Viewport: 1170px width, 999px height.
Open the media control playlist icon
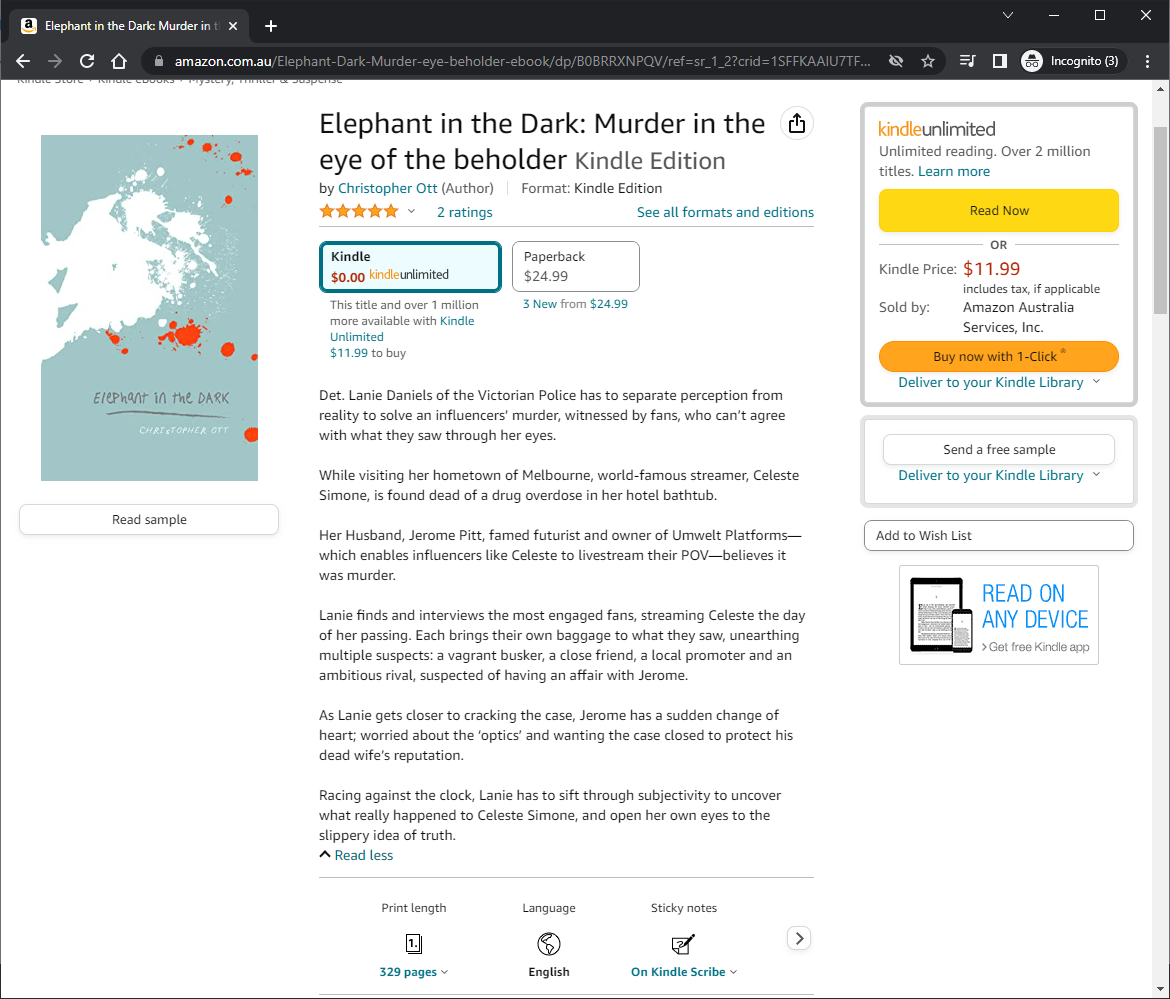[x=968, y=61]
